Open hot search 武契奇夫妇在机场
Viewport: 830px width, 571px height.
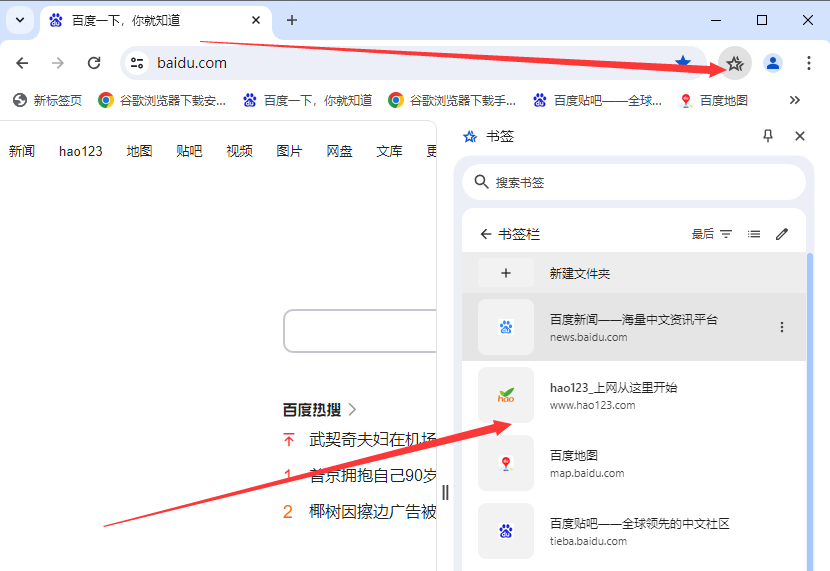pos(372,439)
